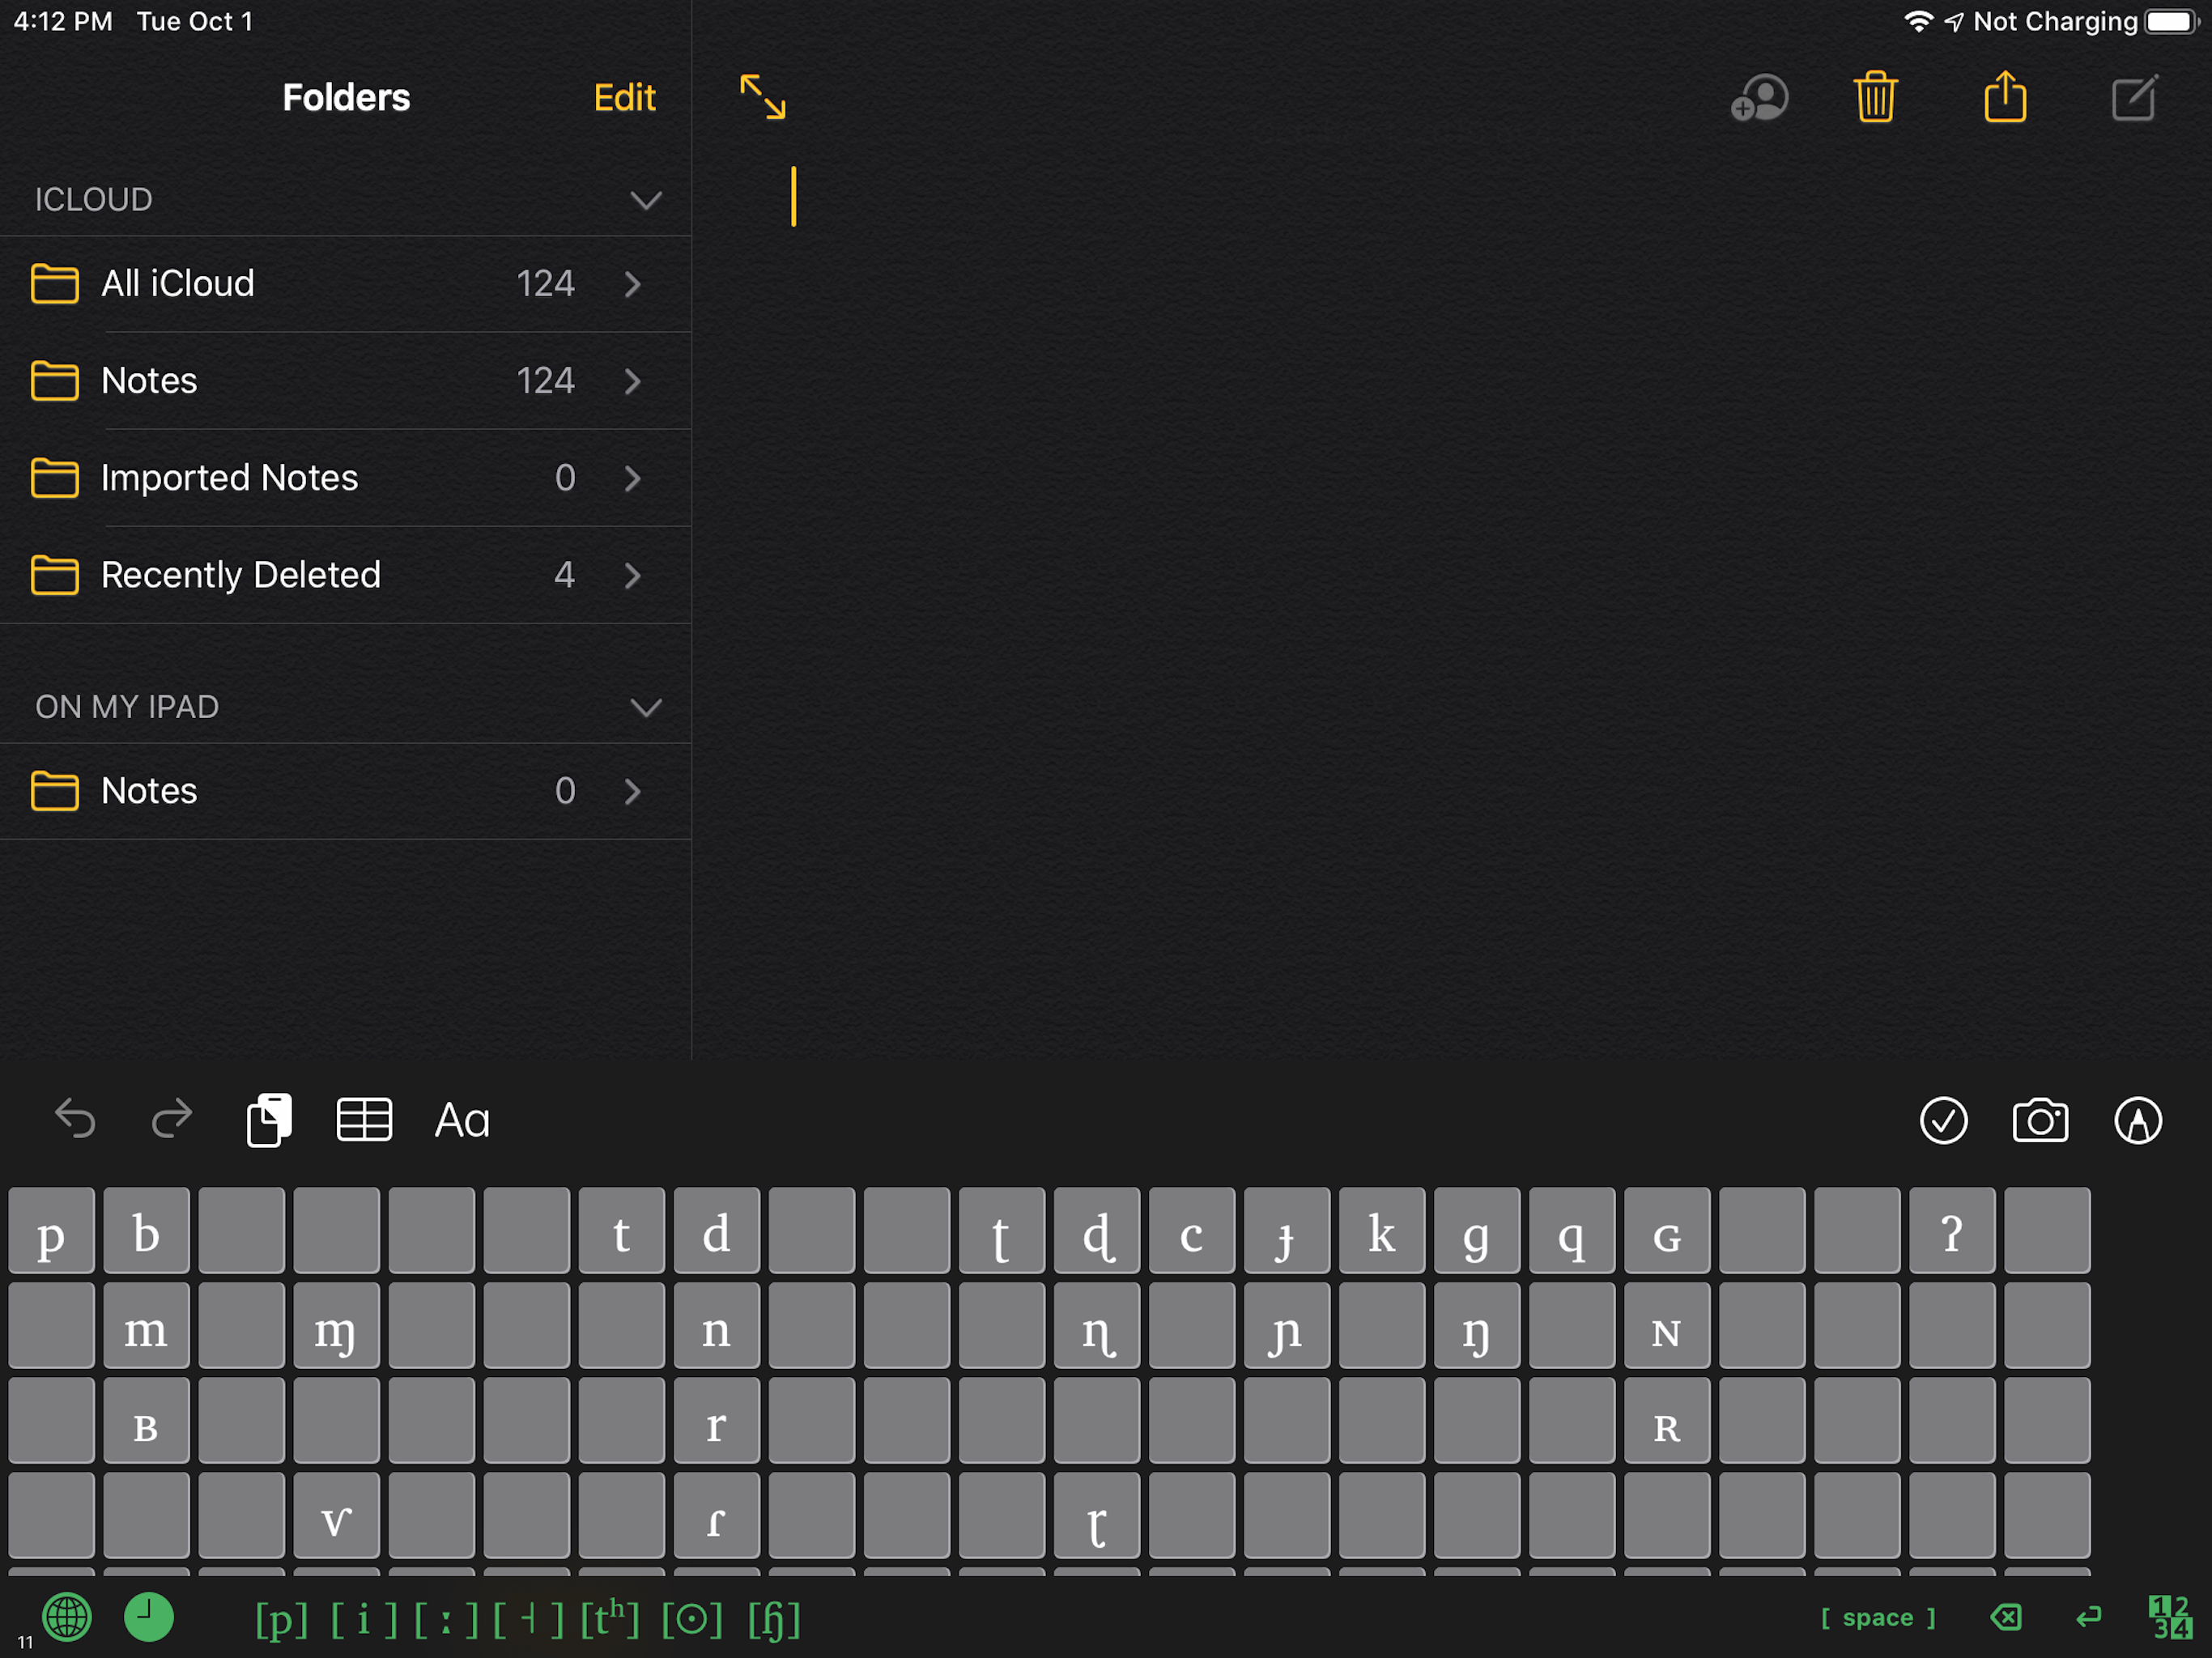Select the [˧] tone category
The image size is (2212, 1658).
point(529,1619)
